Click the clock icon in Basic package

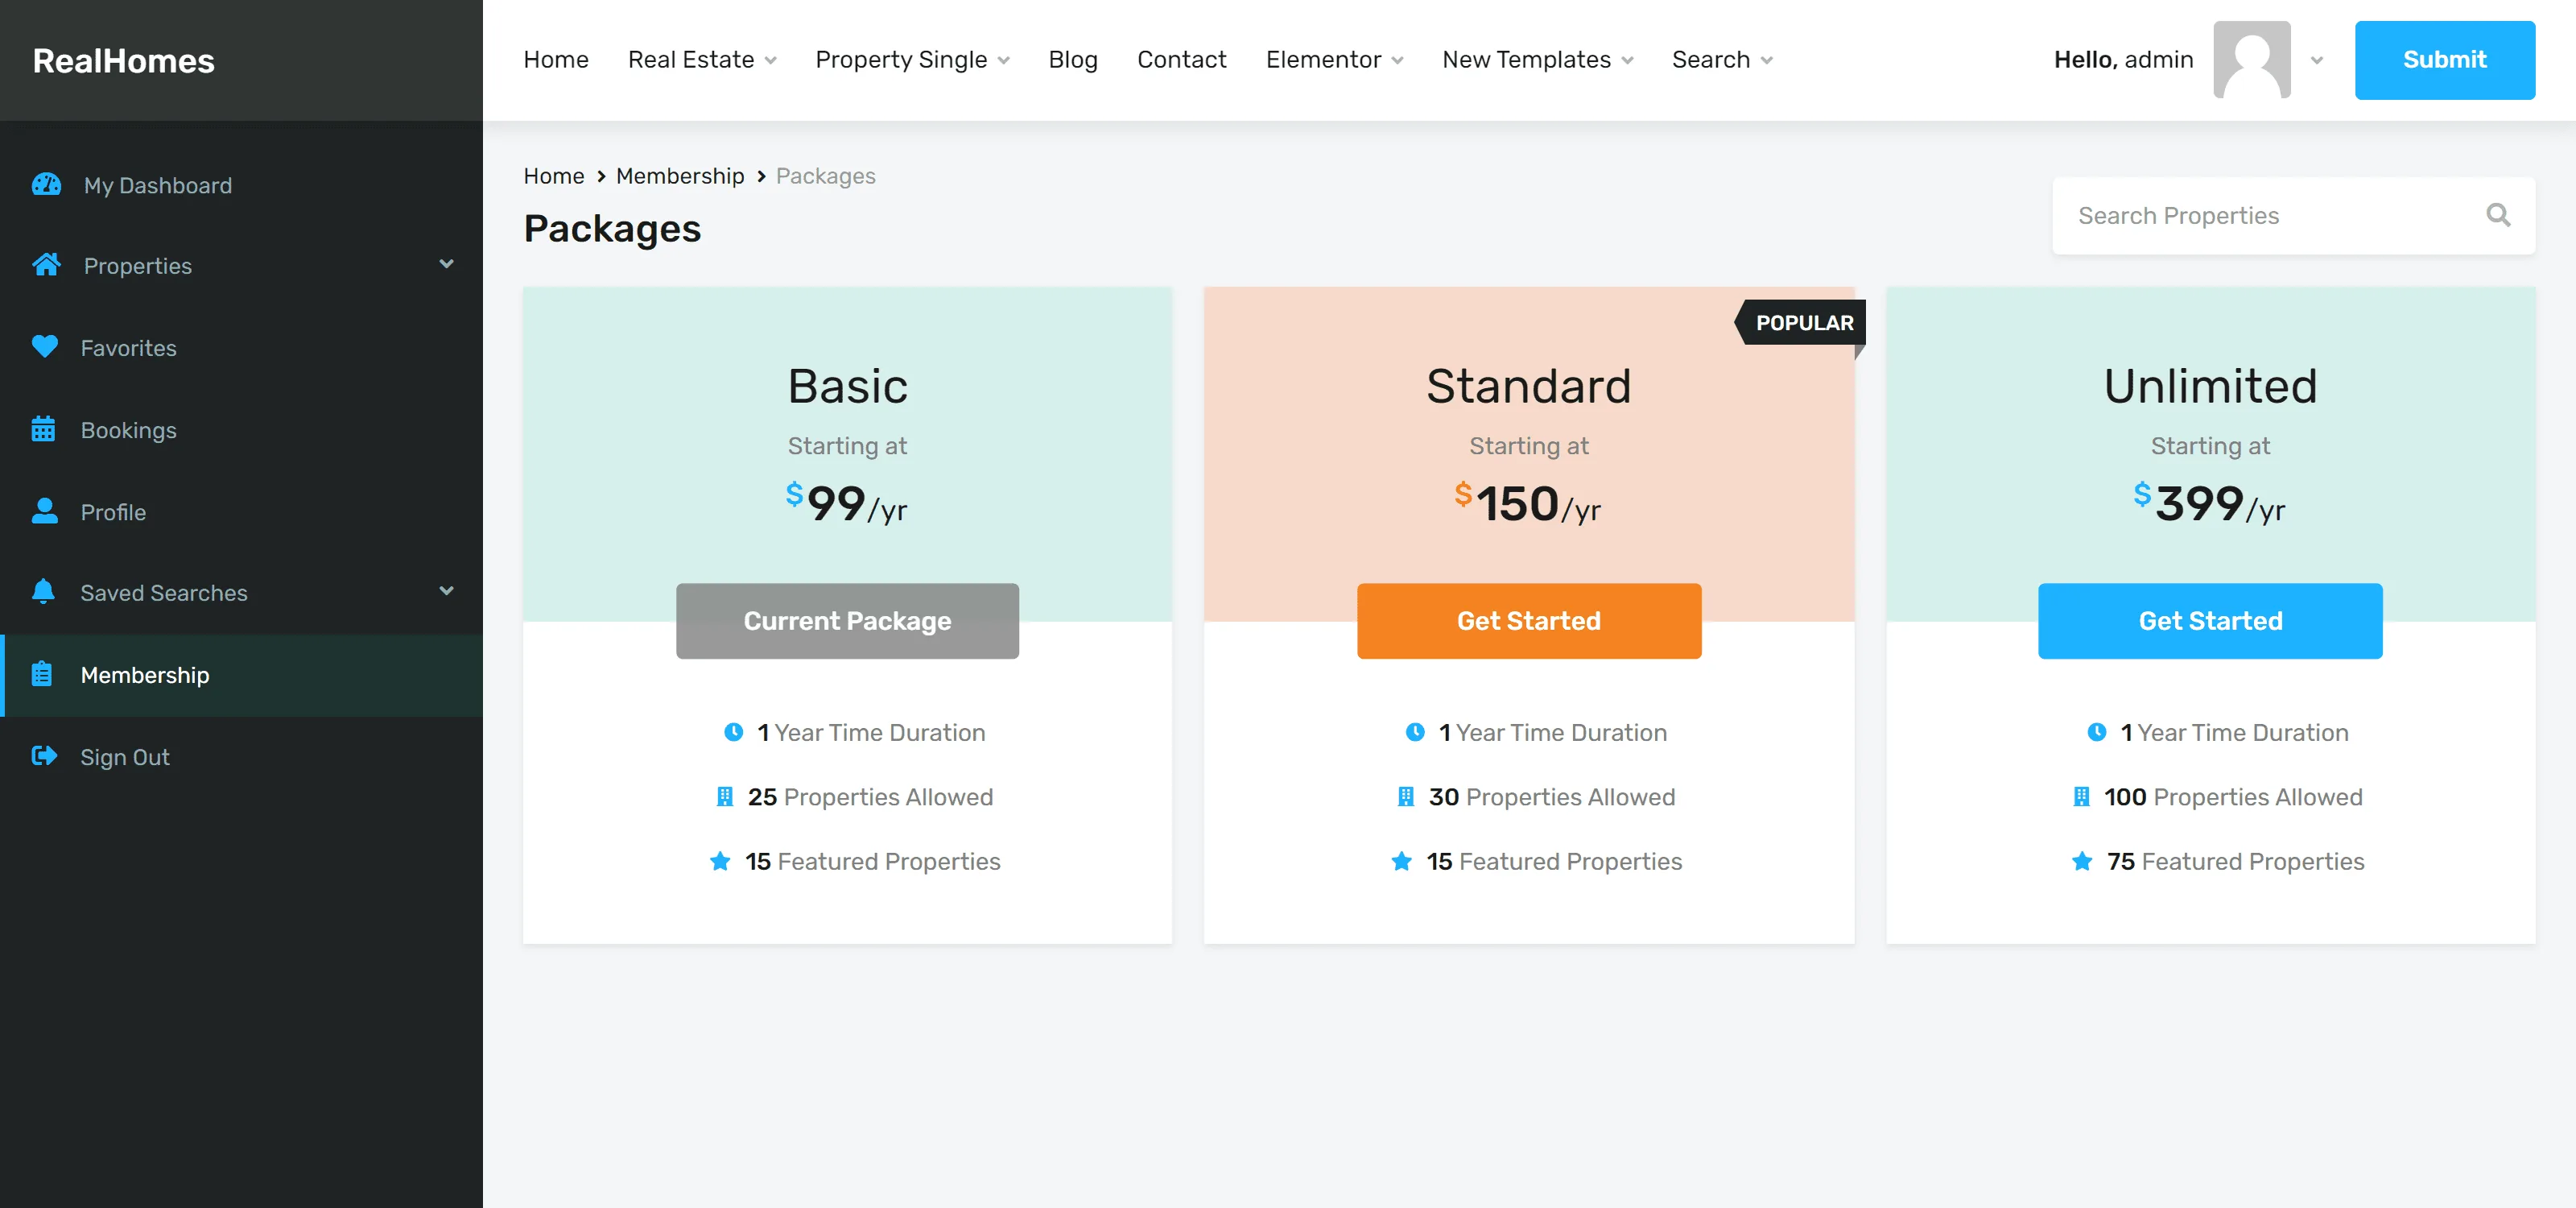[x=733, y=732]
